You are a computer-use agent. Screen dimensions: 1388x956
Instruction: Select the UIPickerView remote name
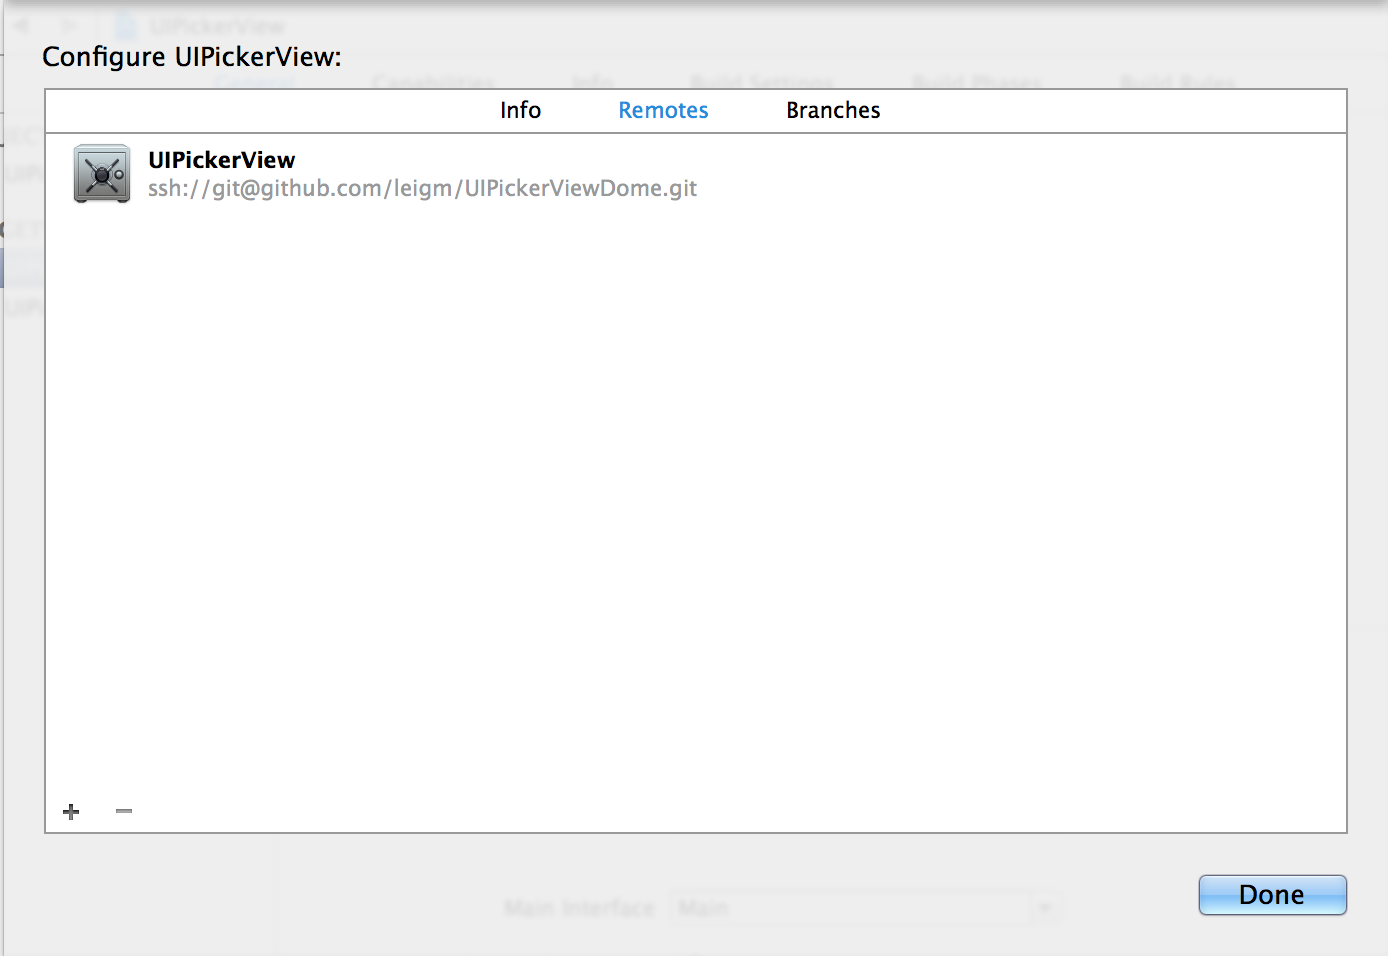point(222,160)
